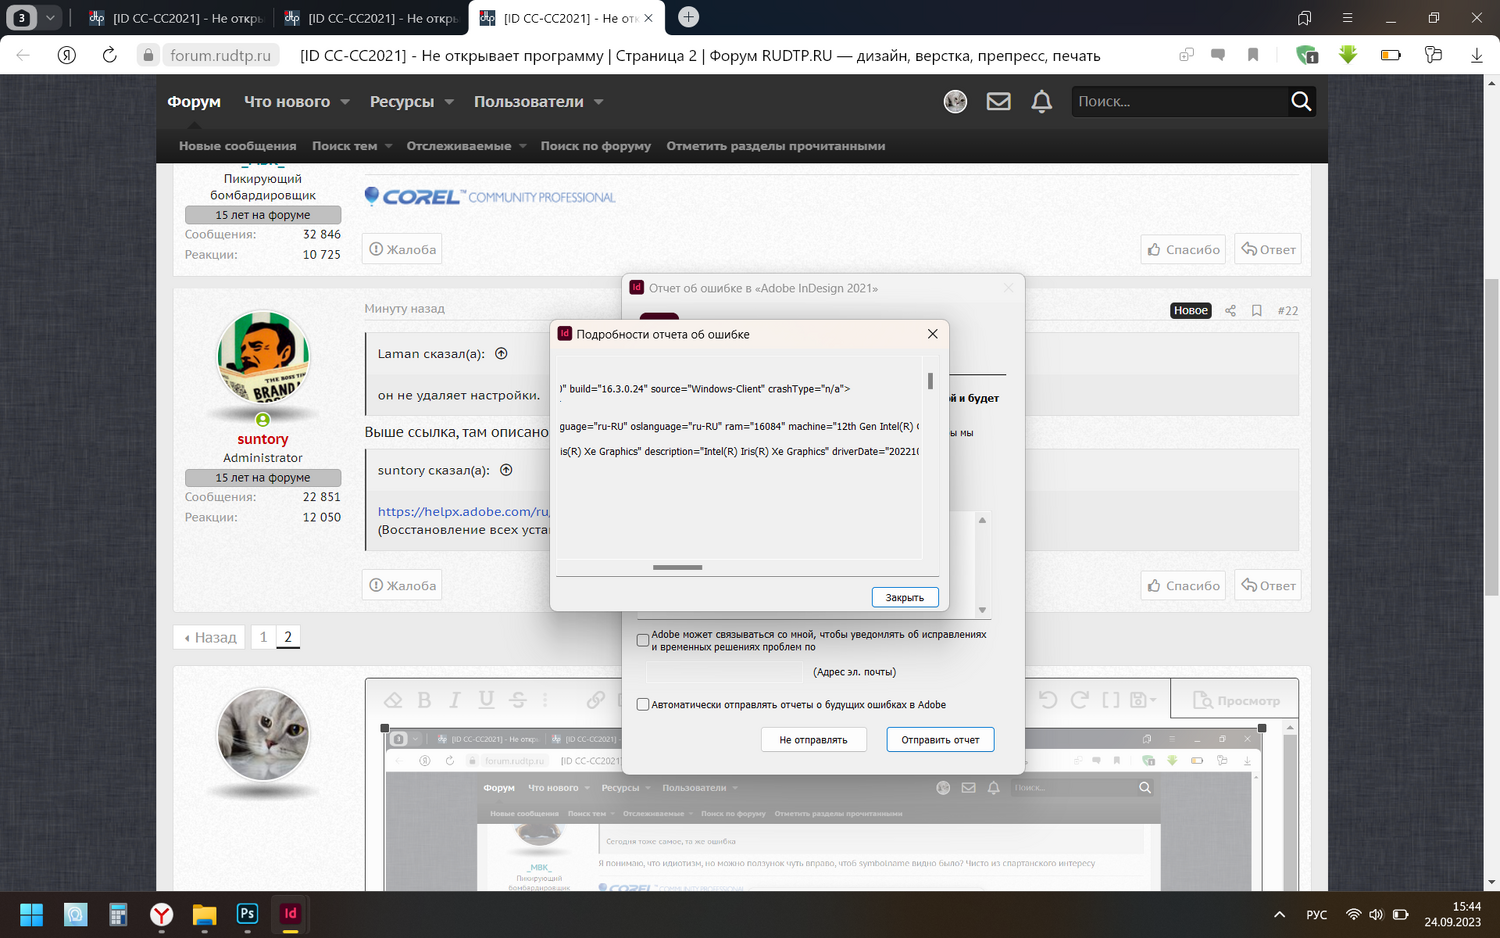The image size is (1500, 938).
Task: Click the 'Не отправлять' button
Action: point(813,740)
